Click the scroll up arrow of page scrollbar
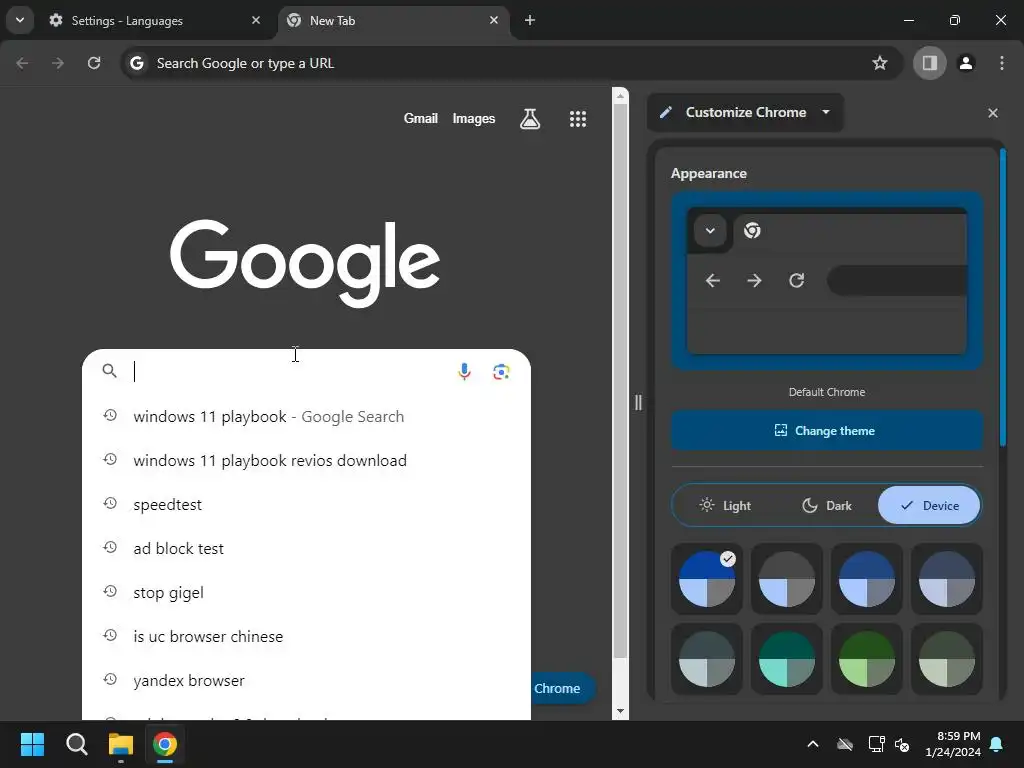The image size is (1024, 768). tap(620, 96)
